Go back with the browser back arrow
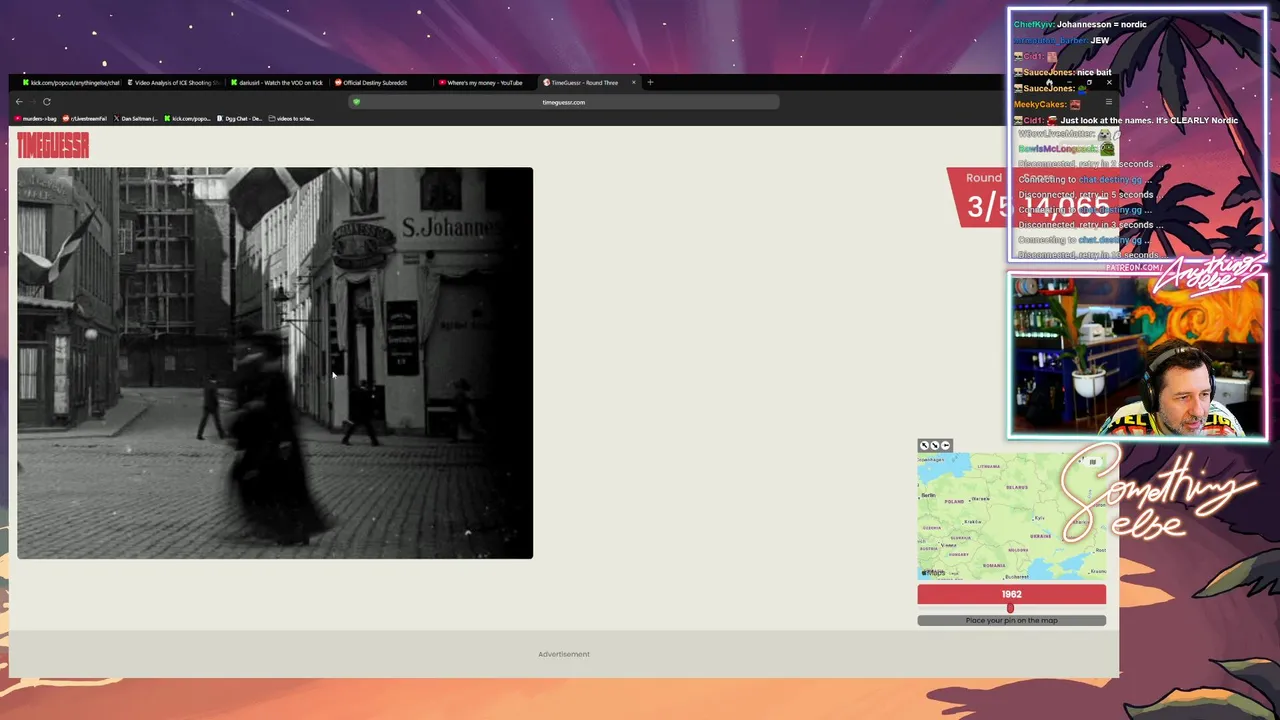Viewport: 1280px width, 720px height. (x=19, y=101)
